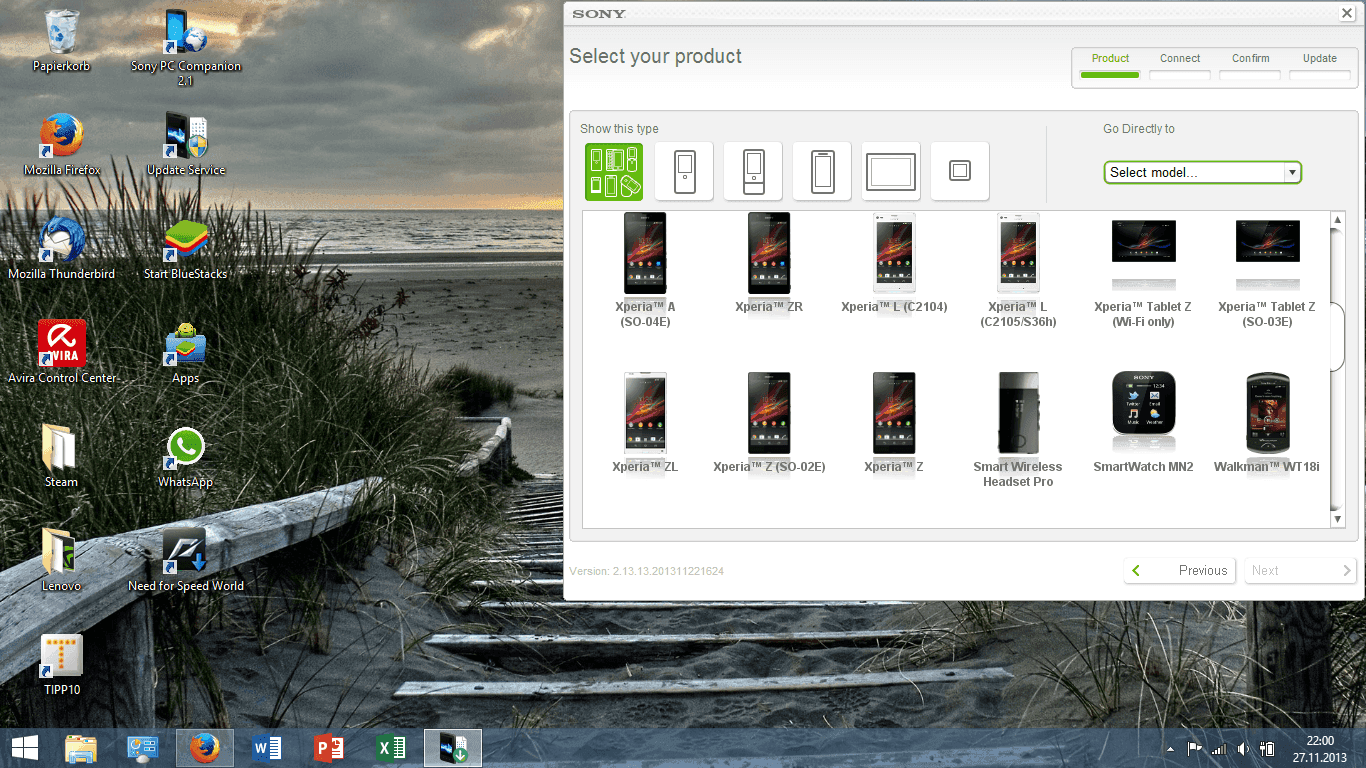
Task: Open the Papierkorb recycle bin icon
Action: (x=62, y=41)
